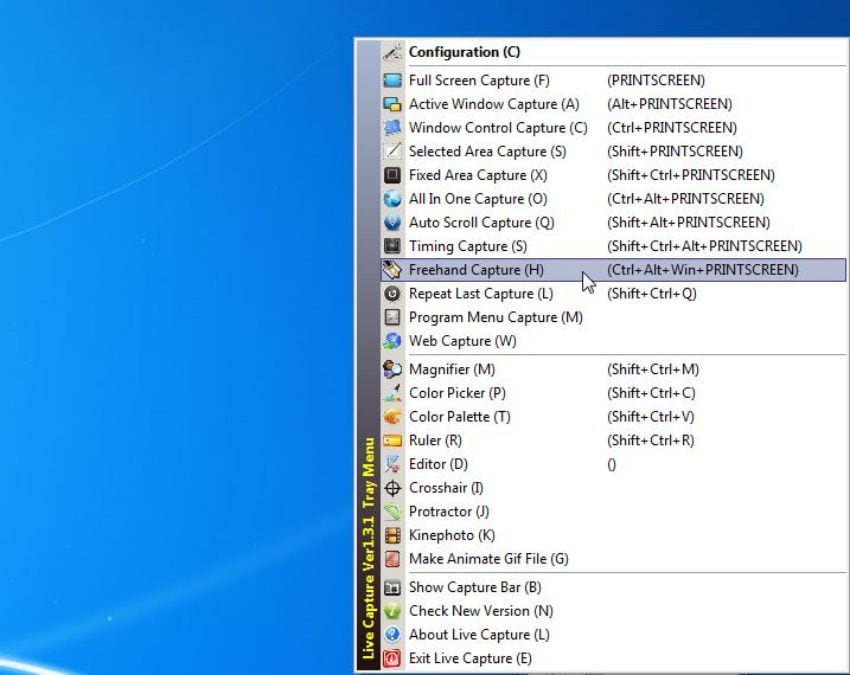Click the All In One Capture globe icon
Screen dimensions: 850x675
click(x=392, y=199)
